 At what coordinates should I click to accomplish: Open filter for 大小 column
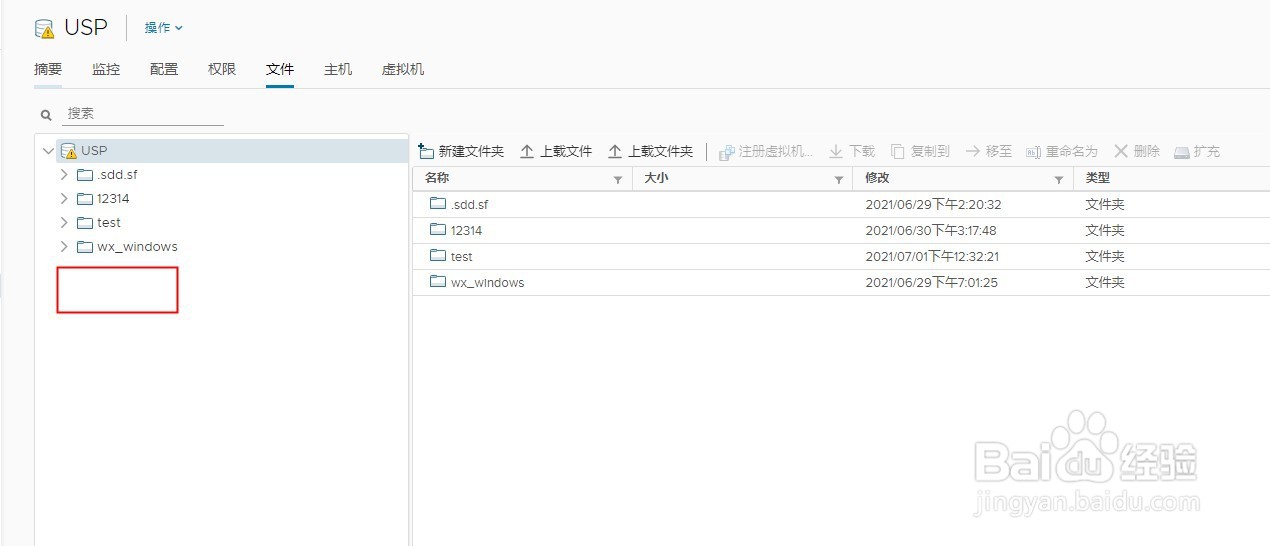tap(838, 180)
